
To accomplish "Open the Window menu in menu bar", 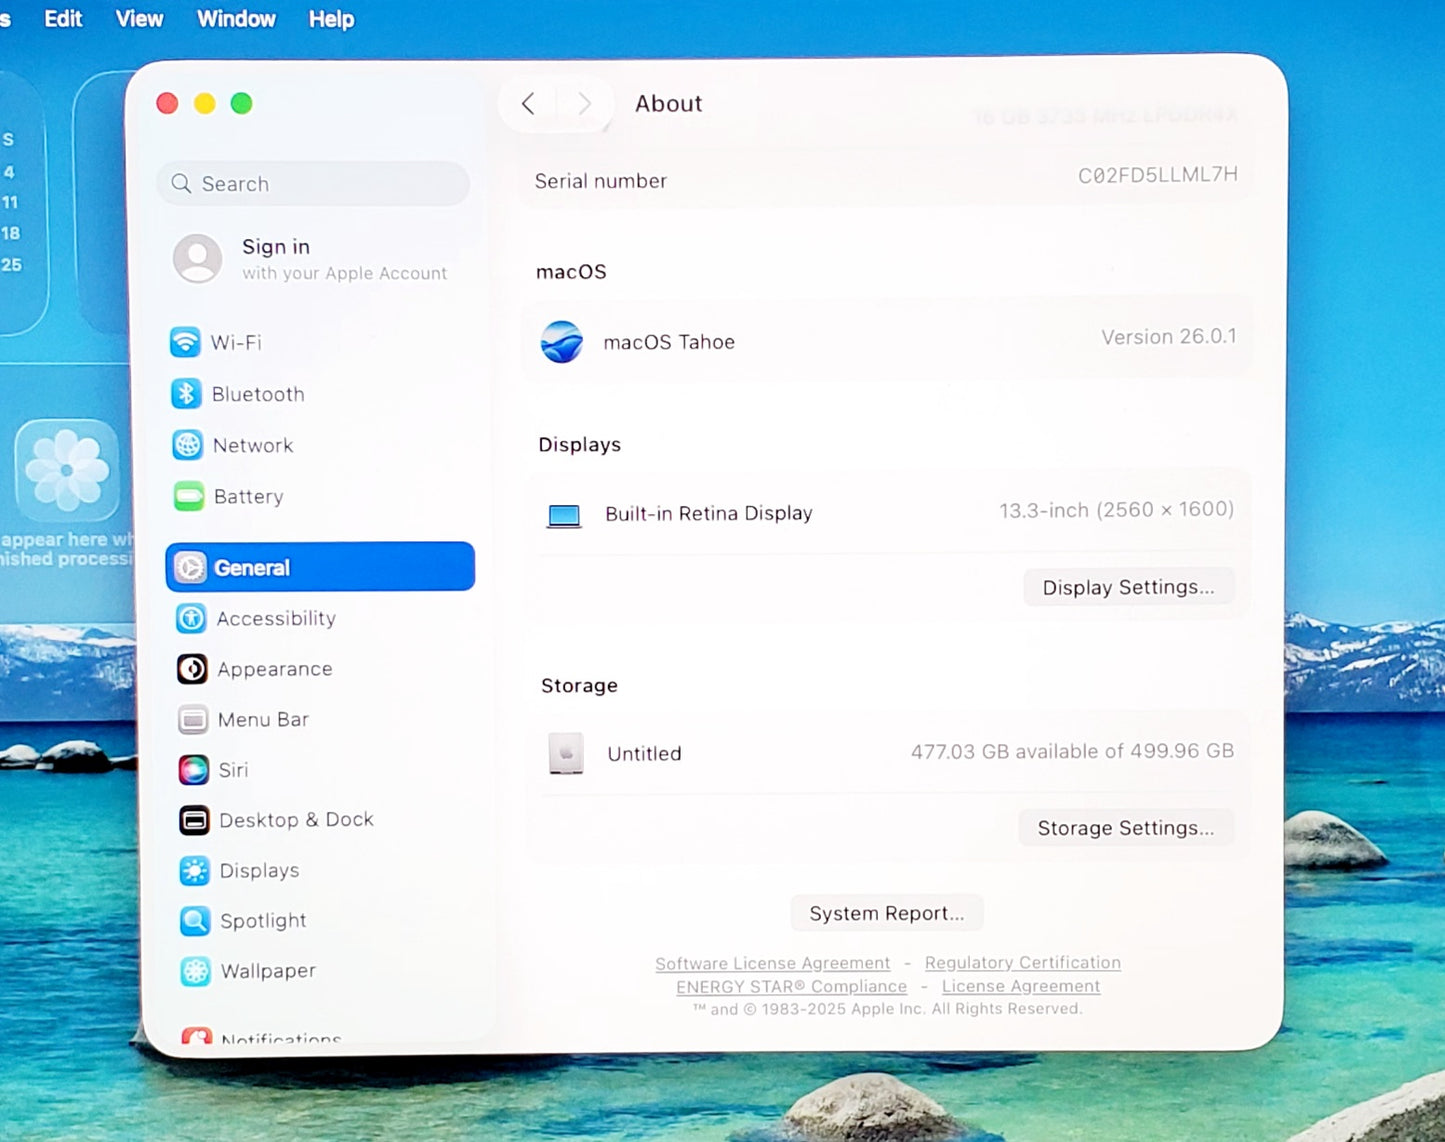I will coord(236,19).
